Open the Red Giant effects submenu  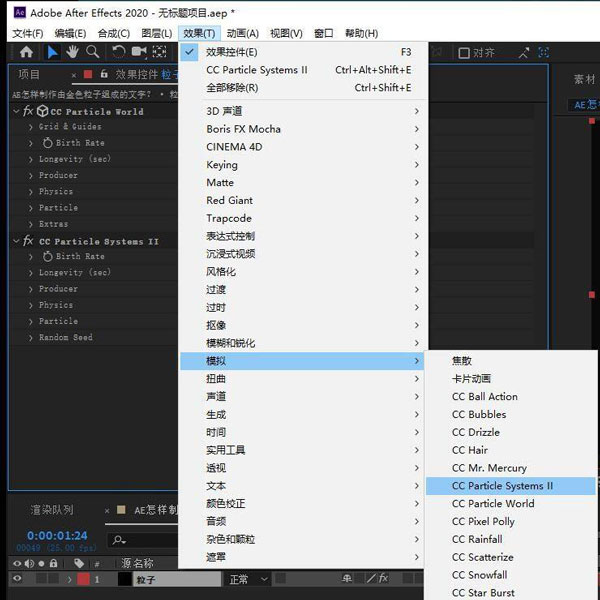(302, 201)
